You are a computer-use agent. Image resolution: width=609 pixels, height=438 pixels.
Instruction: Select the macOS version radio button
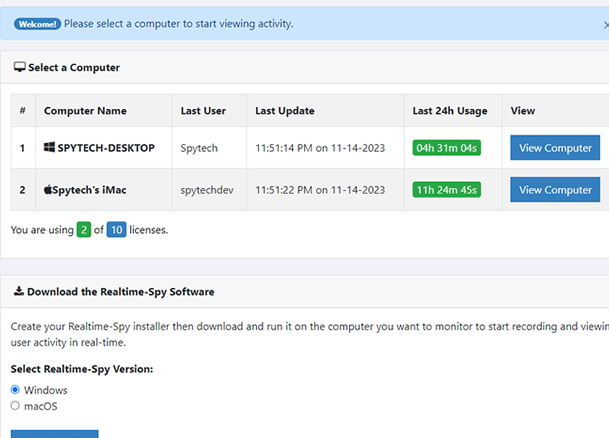[15, 405]
